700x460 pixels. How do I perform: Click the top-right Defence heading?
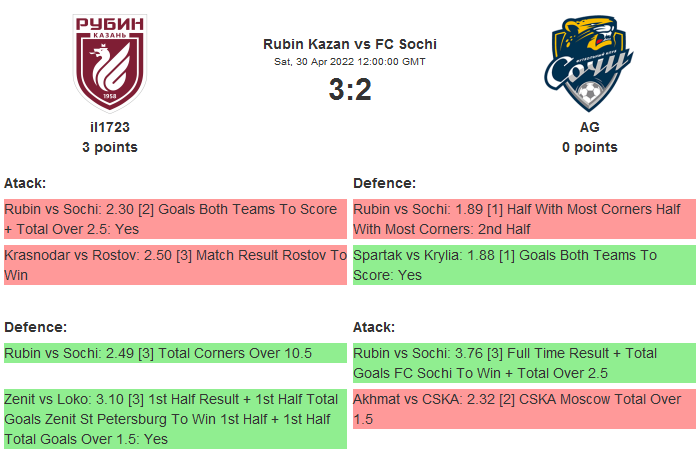(385, 183)
